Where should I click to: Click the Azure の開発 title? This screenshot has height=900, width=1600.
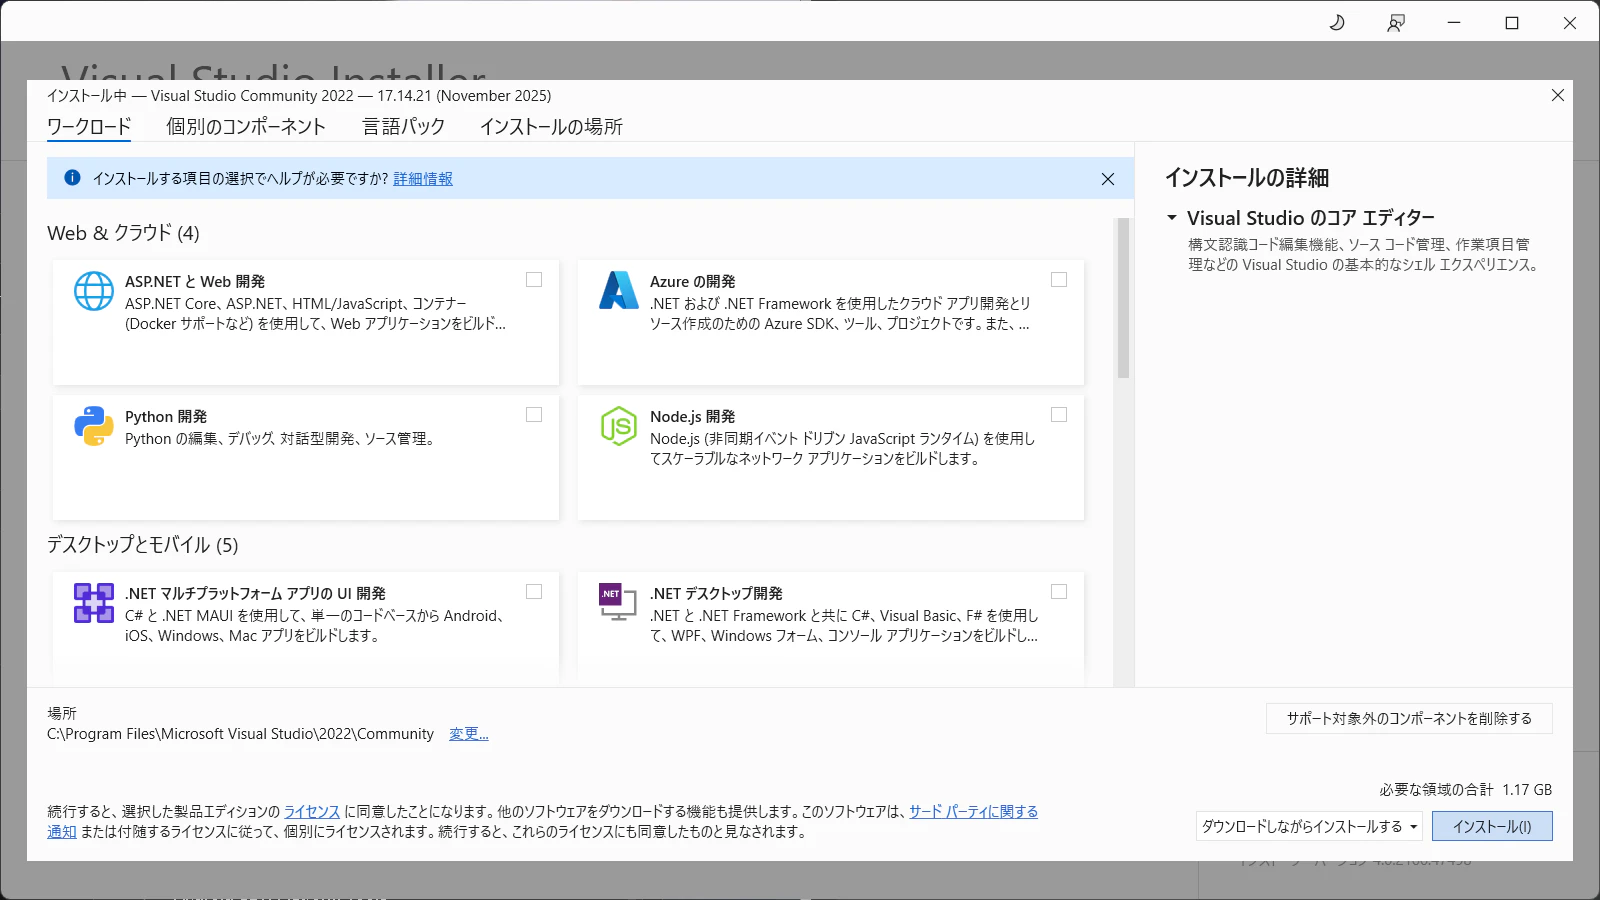click(692, 282)
